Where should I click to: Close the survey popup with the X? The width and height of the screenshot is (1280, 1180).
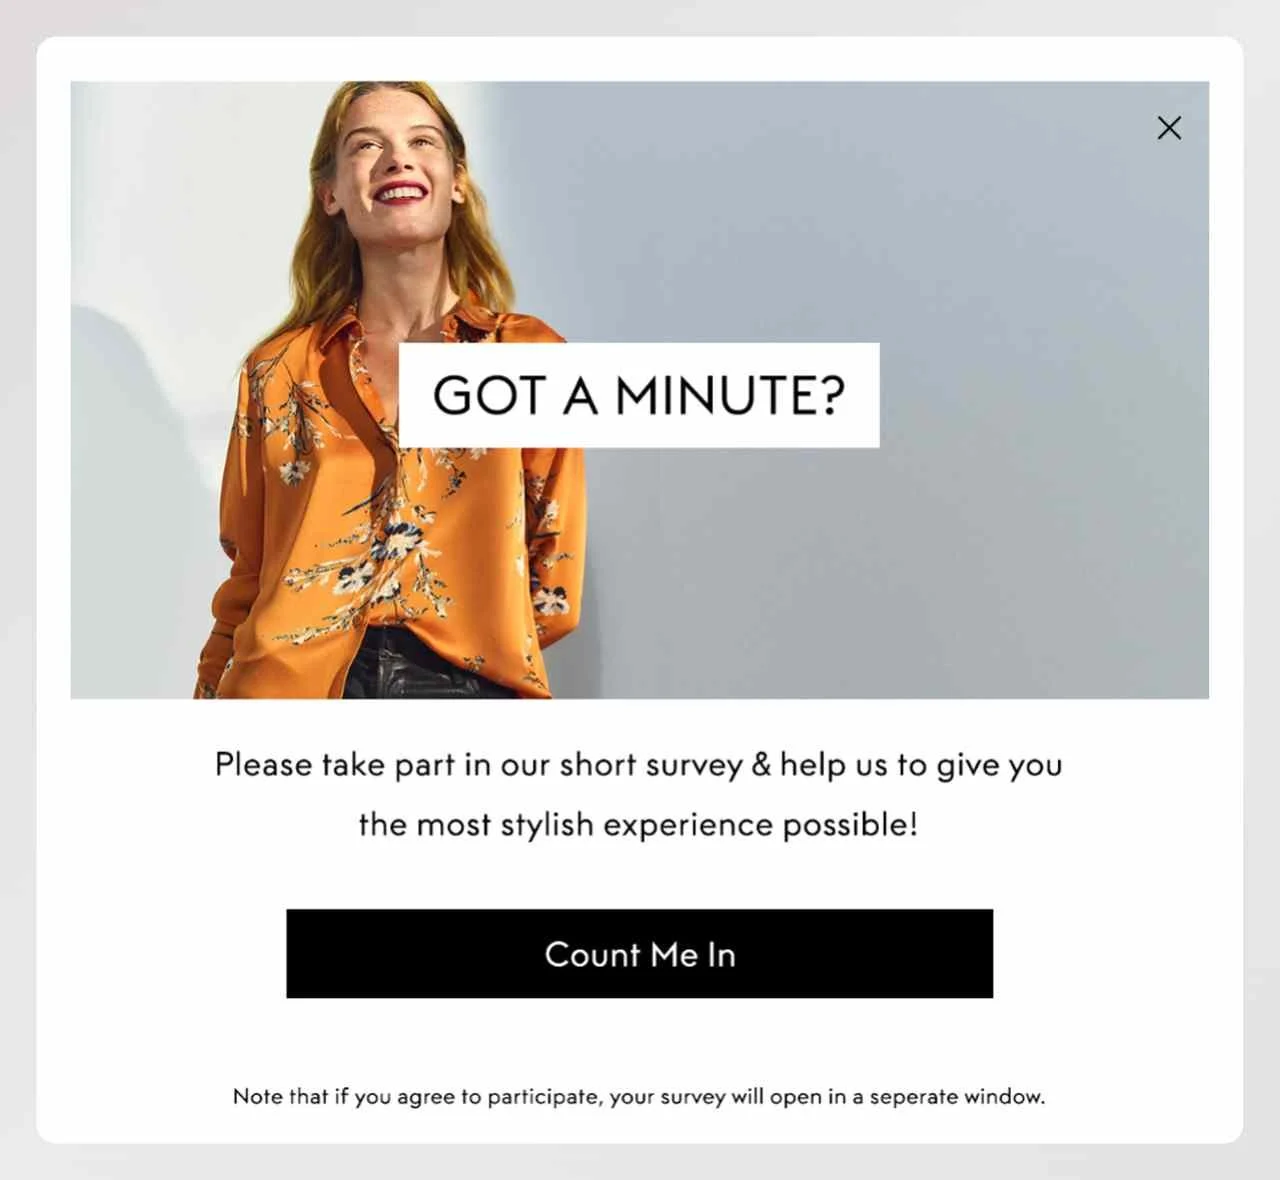click(x=1169, y=127)
